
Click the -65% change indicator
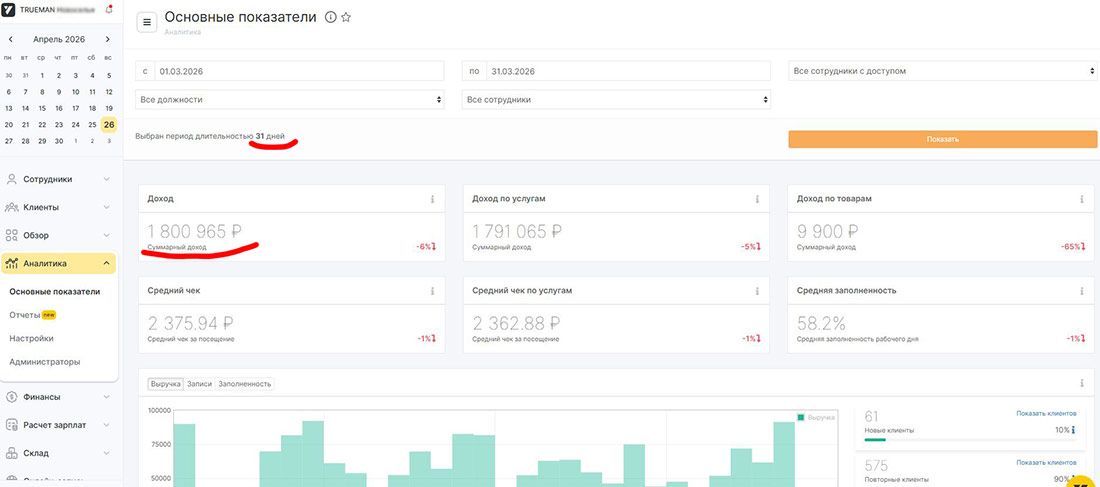[x=1073, y=247]
